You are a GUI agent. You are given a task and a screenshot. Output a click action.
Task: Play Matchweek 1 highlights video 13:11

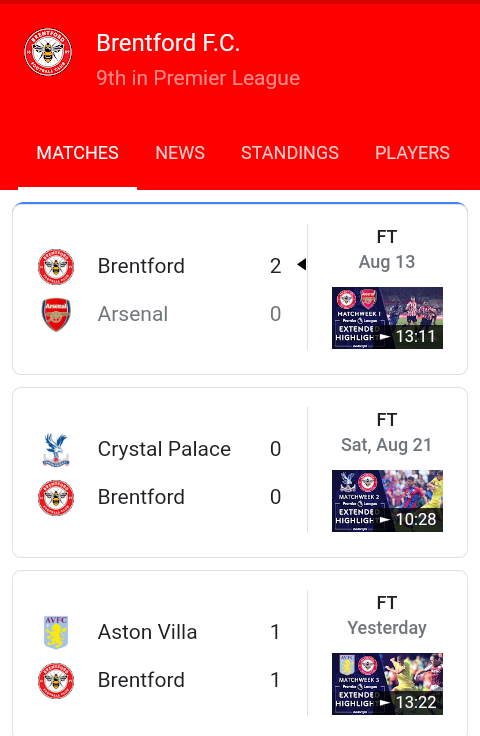coord(387,318)
